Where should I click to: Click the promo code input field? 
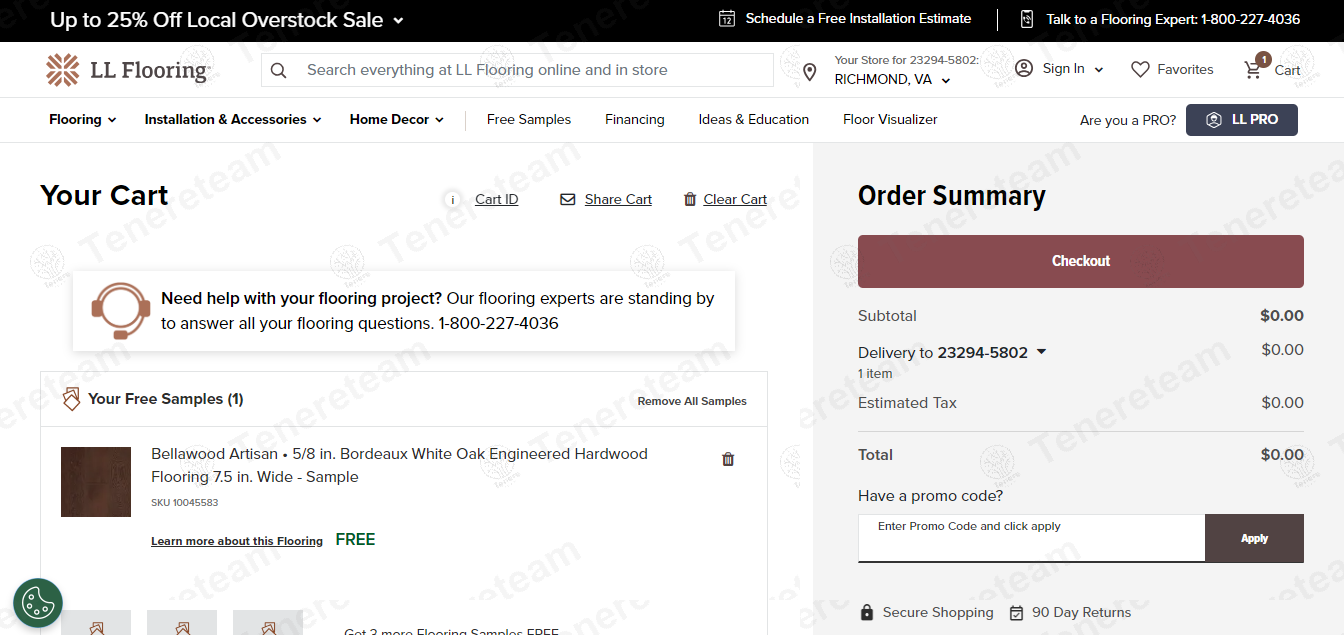tap(1031, 537)
